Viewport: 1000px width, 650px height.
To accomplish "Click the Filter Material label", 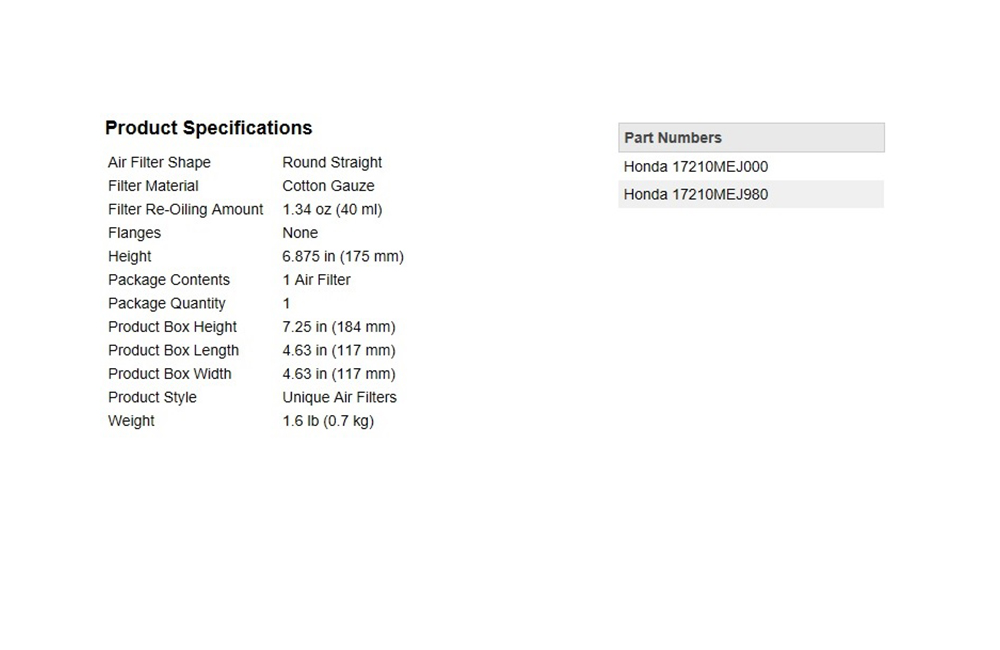I will coord(153,186).
